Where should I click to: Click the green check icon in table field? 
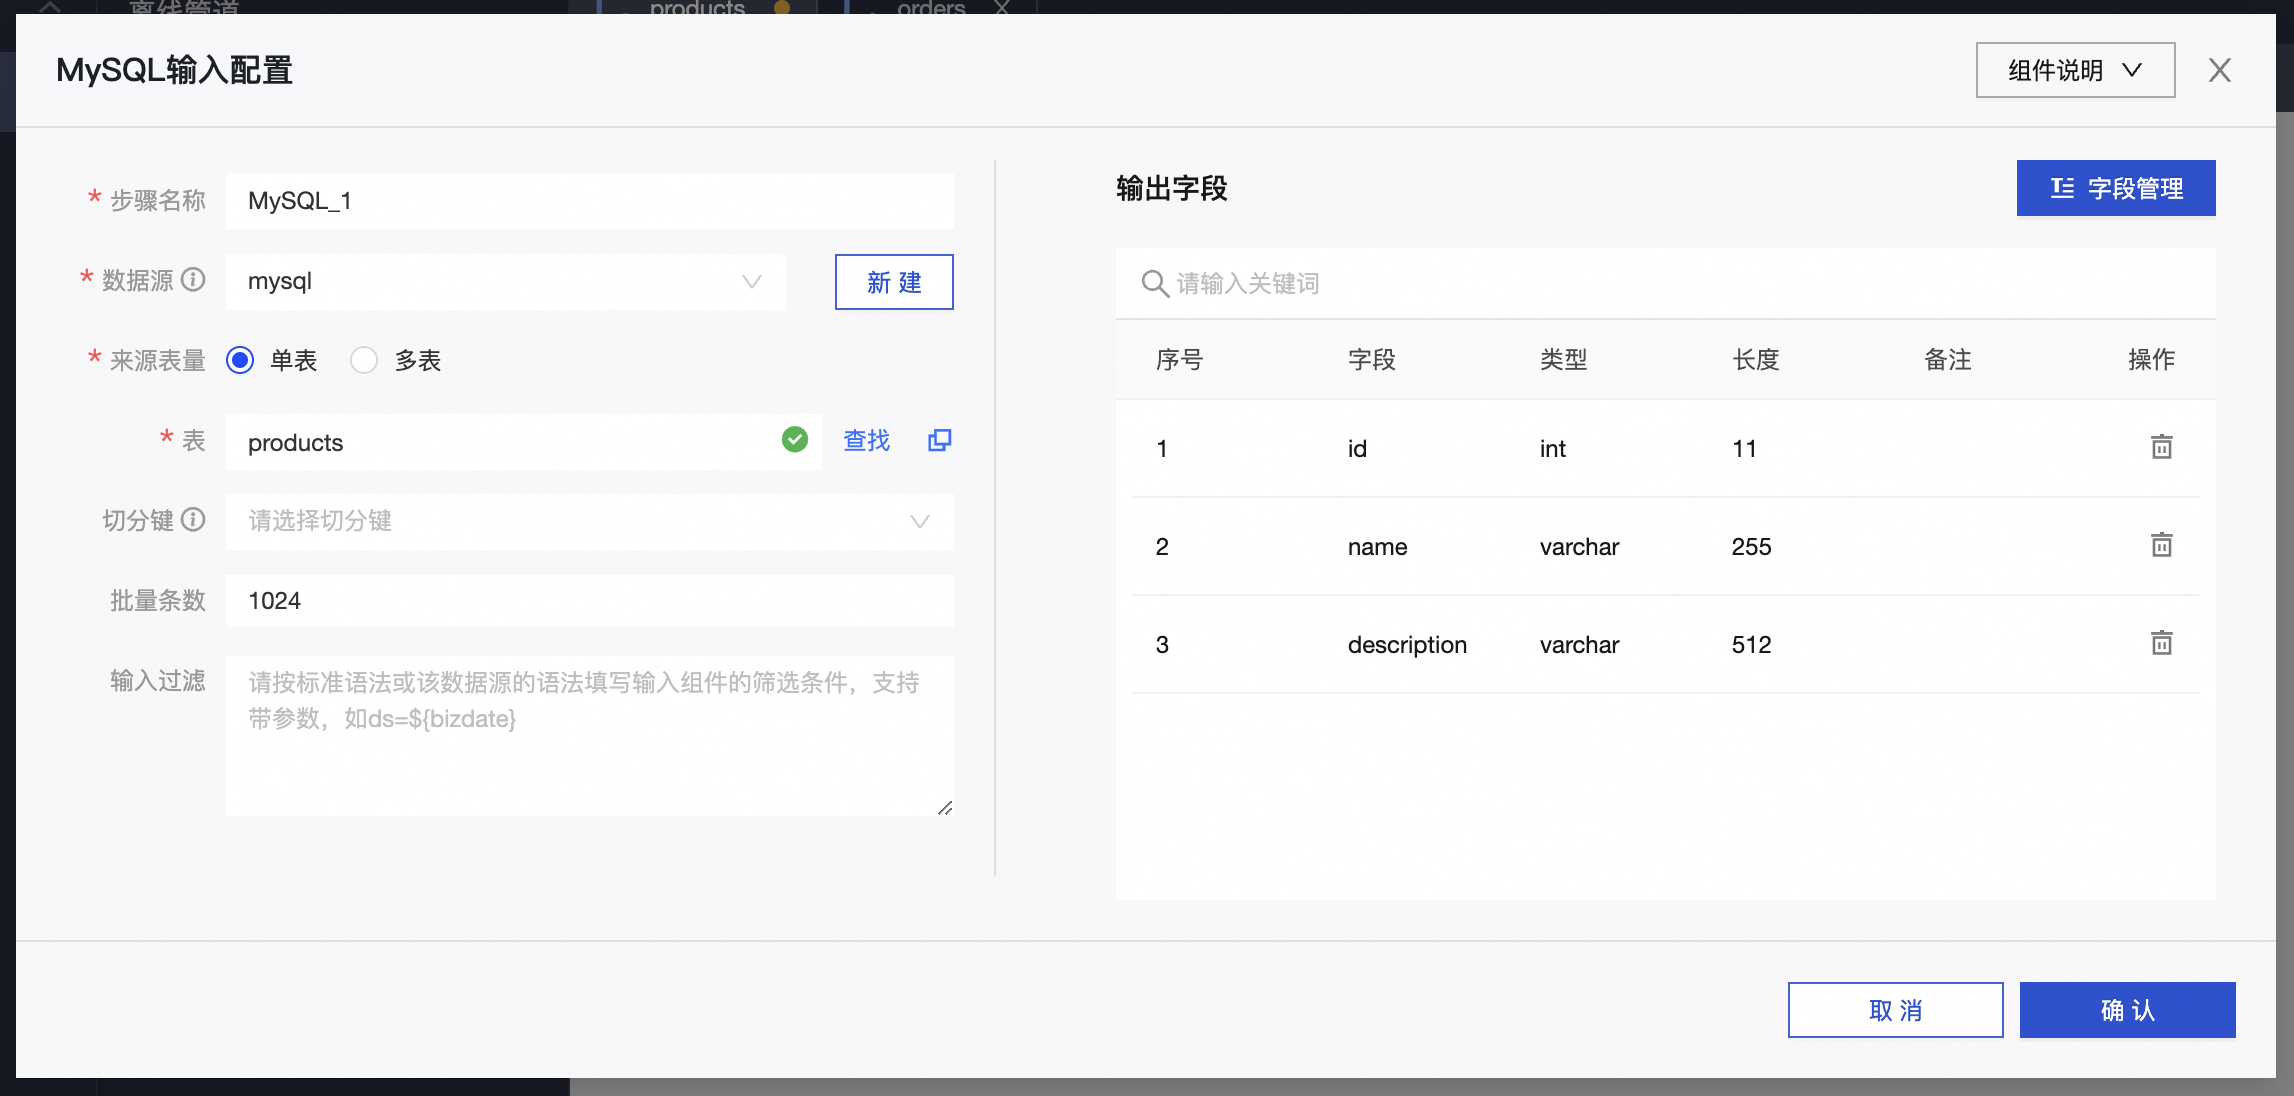point(795,439)
